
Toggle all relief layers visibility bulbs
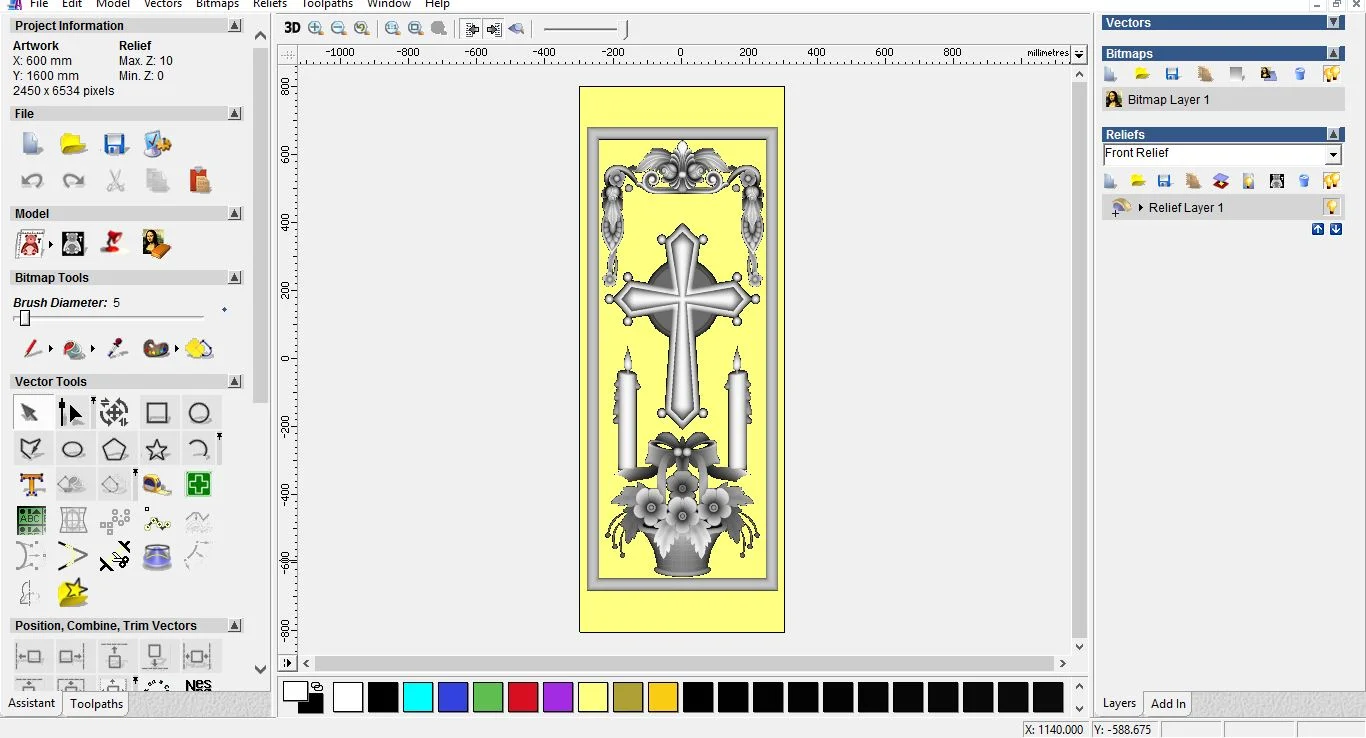pos(1331,181)
